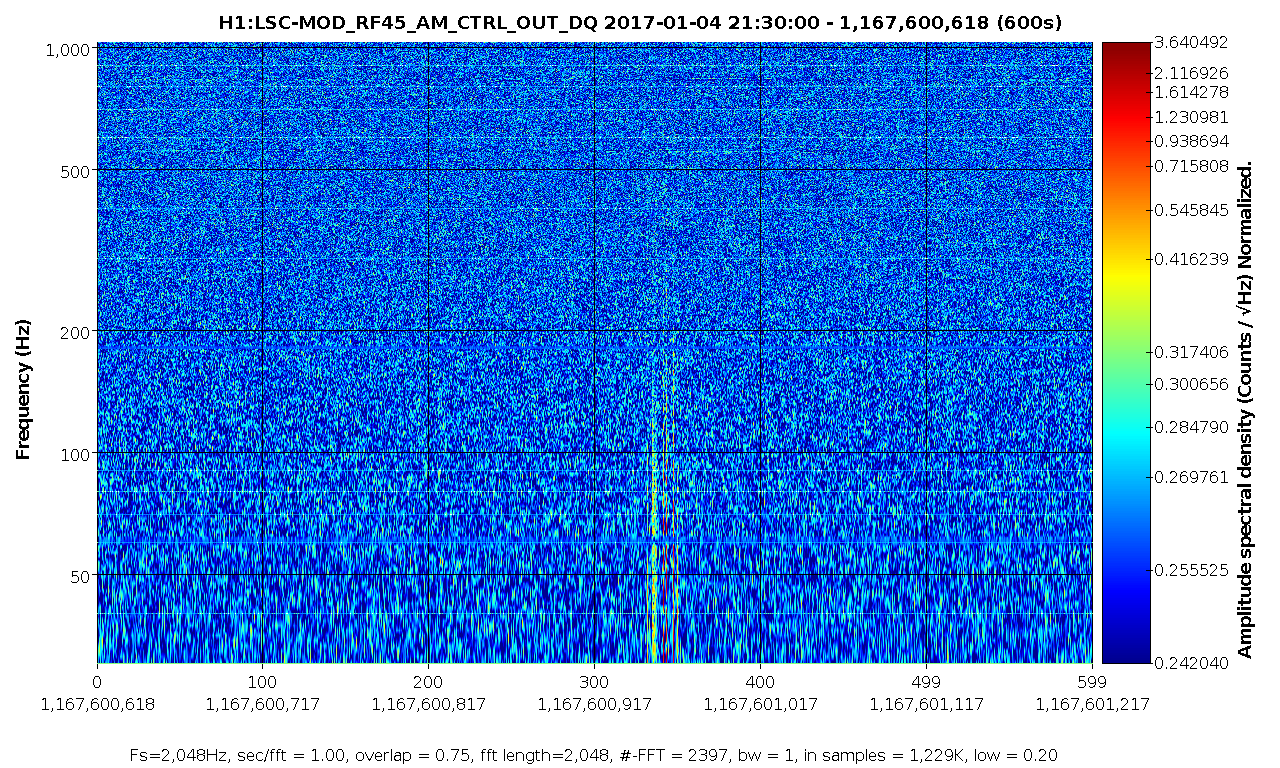Click colorbar value 1.614278
Image resolution: width=1280 pixels, height=768 pixels.
pyautogui.click(x=1190, y=92)
